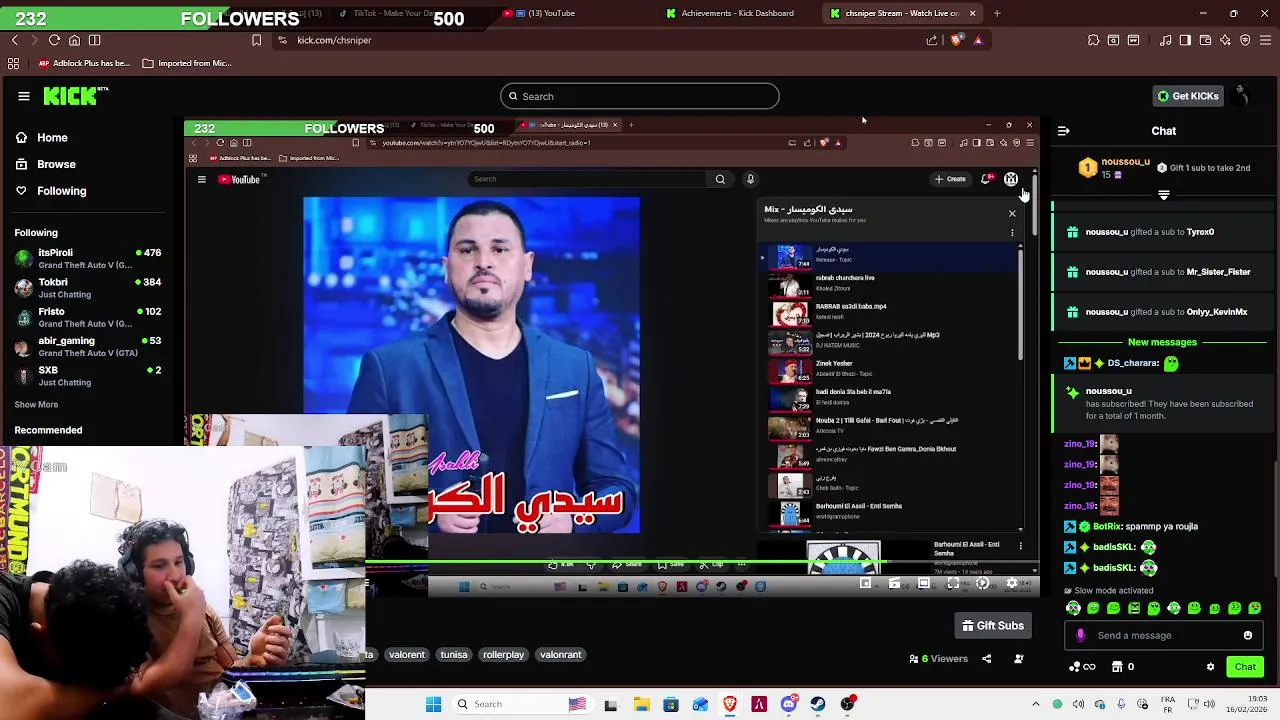Open Imported from Mic... bookmarks folder
This screenshot has height=720, width=1280.
point(187,63)
